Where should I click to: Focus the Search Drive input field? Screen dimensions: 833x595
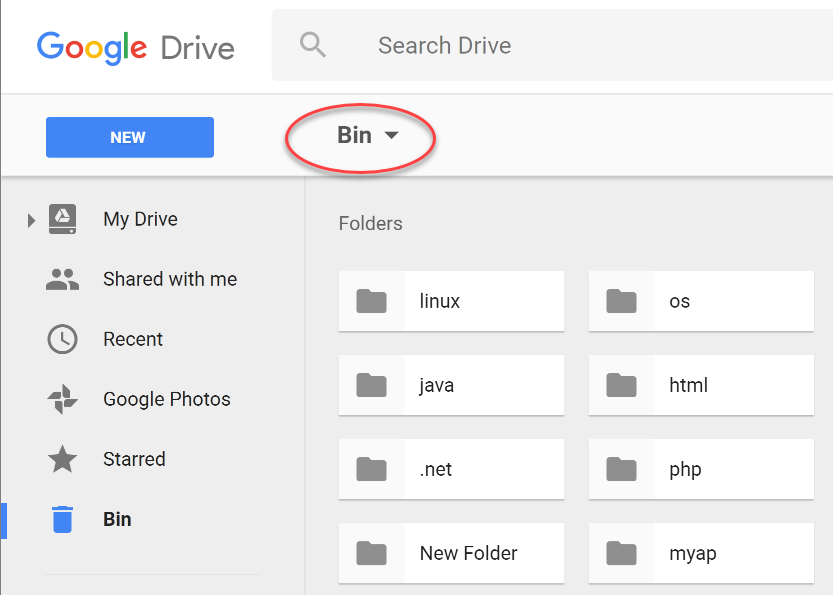(x=552, y=45)
